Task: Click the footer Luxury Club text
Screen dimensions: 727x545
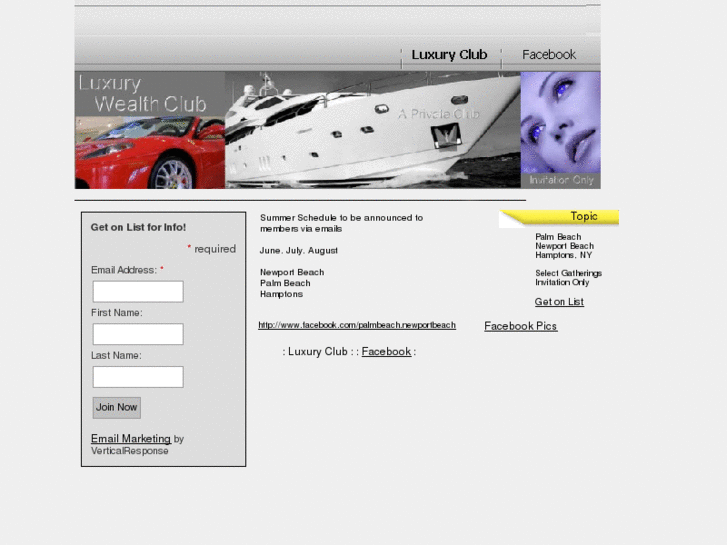Action: [x=318, y=352]
